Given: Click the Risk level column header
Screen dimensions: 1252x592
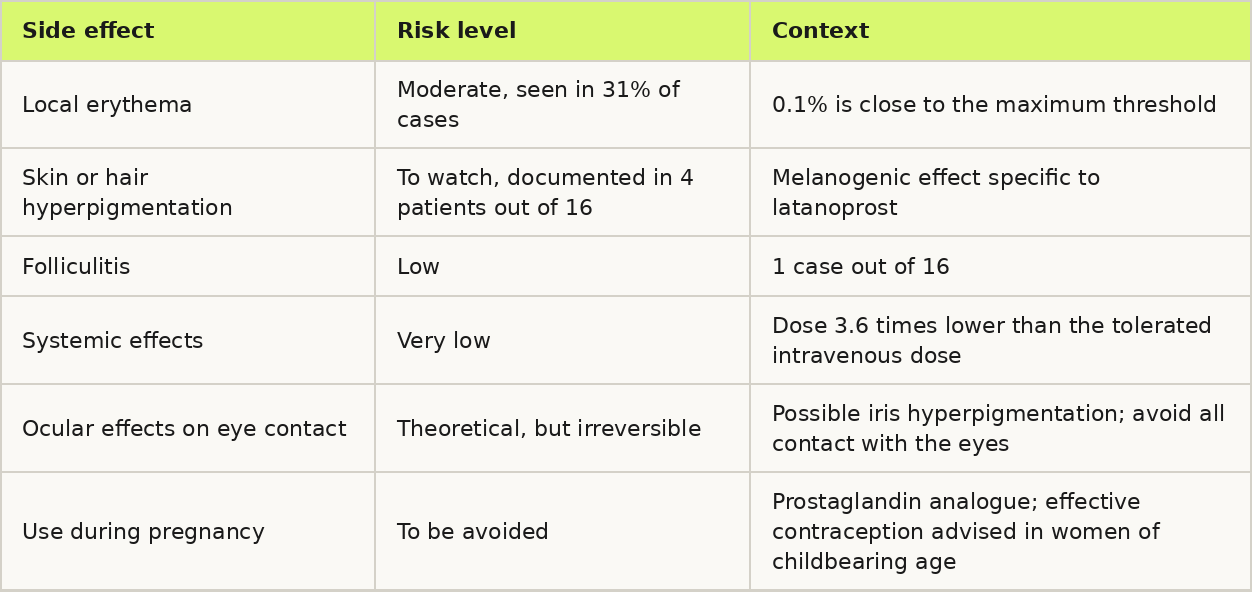Looking at the screenshot, I should [x=562, y=31].
